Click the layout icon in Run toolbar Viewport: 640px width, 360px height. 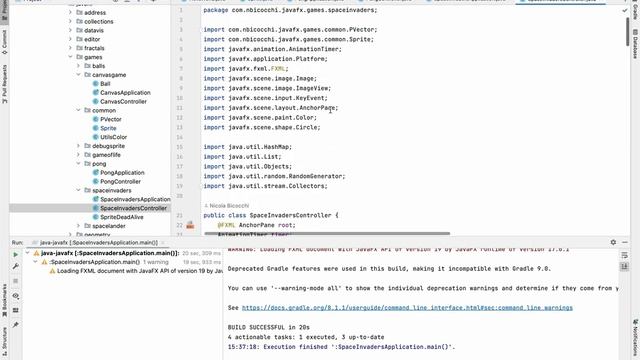tap(16, 310)
